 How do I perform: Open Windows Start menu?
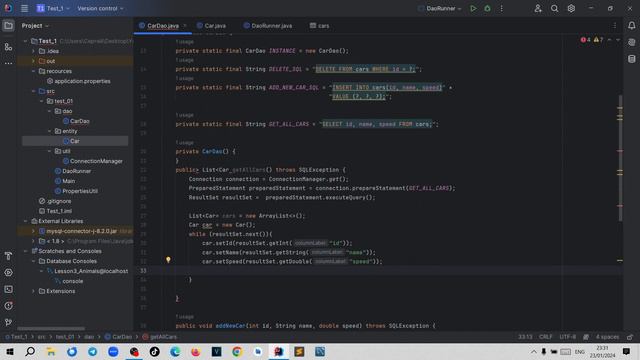[10, 351]
